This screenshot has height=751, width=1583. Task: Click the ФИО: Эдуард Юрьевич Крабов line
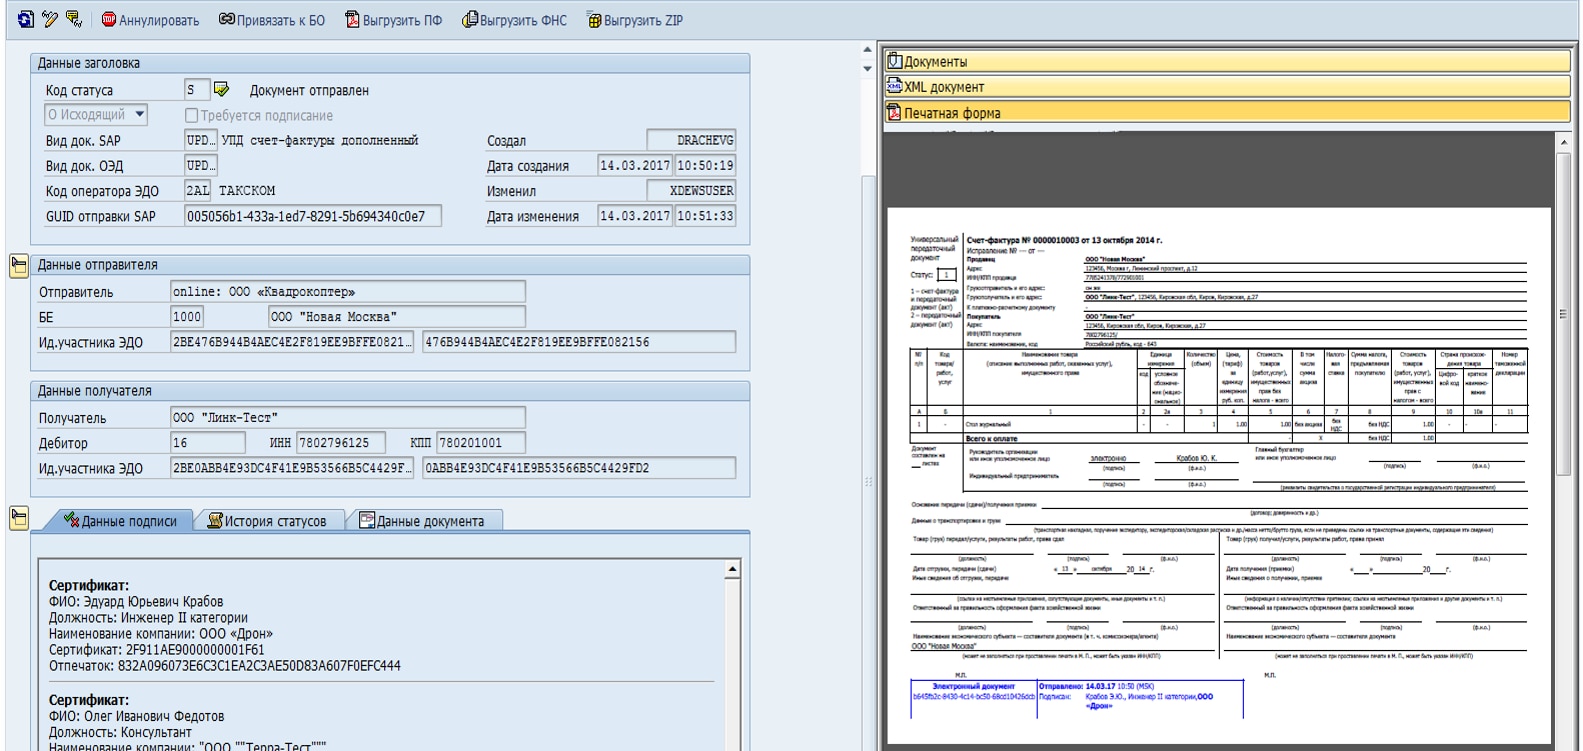(136, 602)
